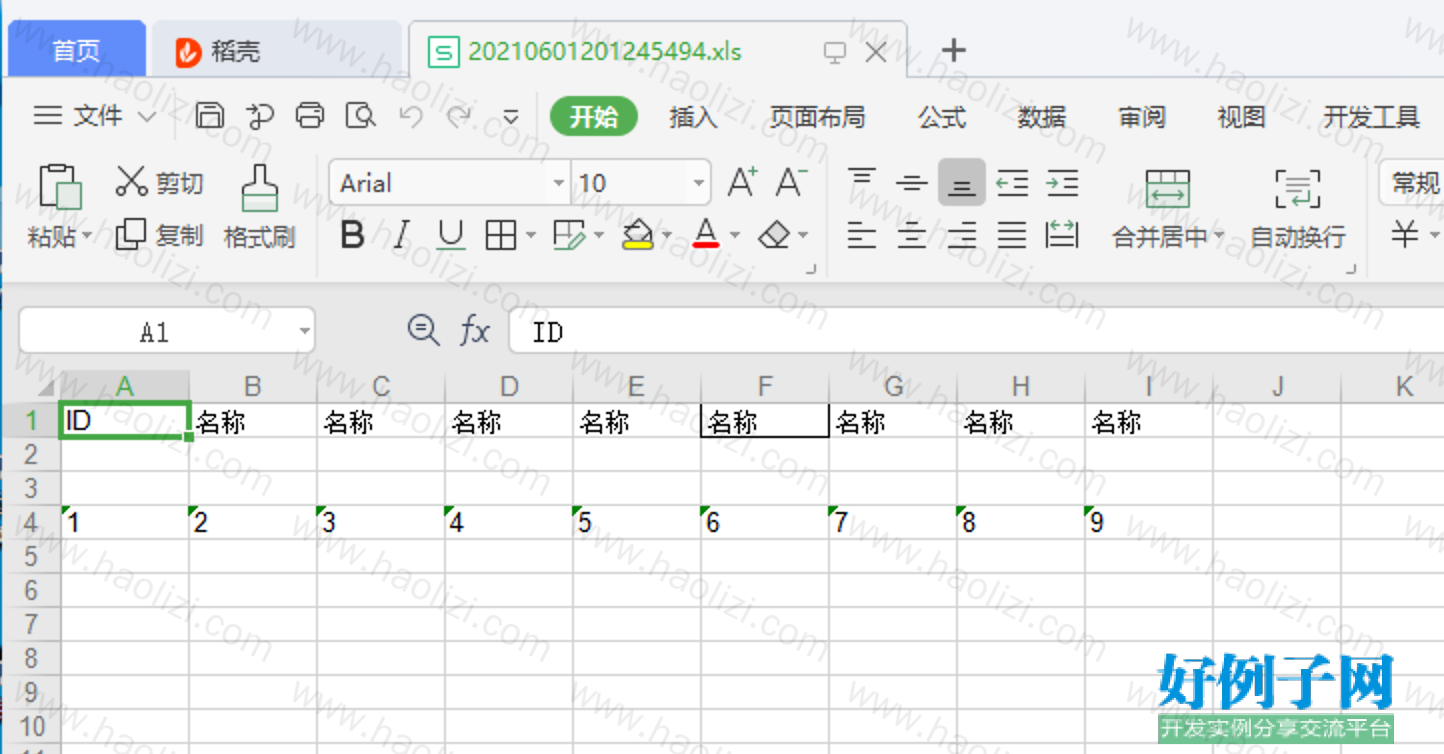Open the 稻壳 tab
Image resolution: width=1444 pixels, height=754 pixels.
(x=277, y=50)
